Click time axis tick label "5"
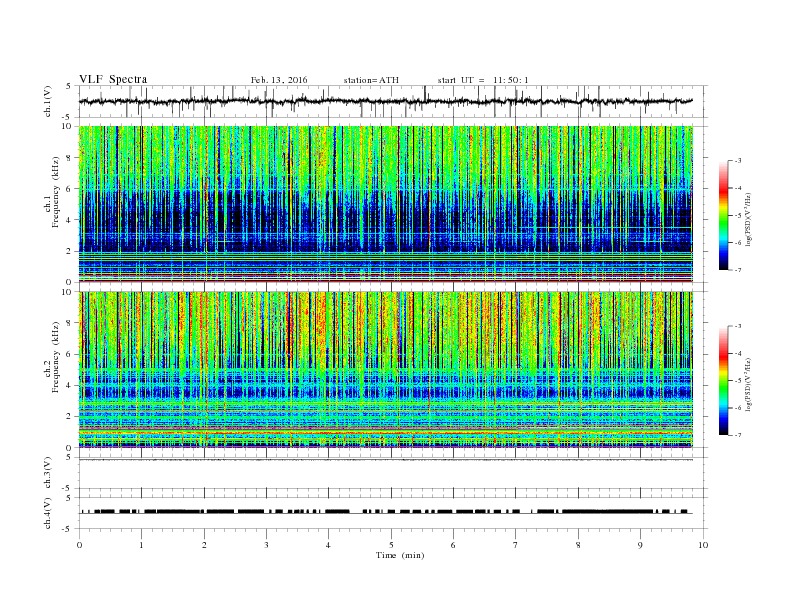The height and width of the screenshot is (612, 792). pyautogui.click(x=391, y=545)
